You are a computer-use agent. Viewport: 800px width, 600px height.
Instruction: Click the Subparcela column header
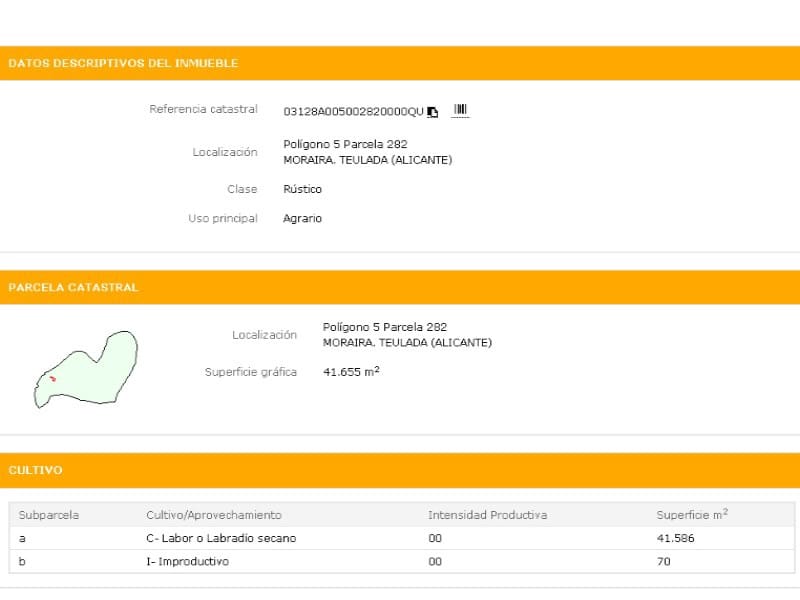coord(49,515)
